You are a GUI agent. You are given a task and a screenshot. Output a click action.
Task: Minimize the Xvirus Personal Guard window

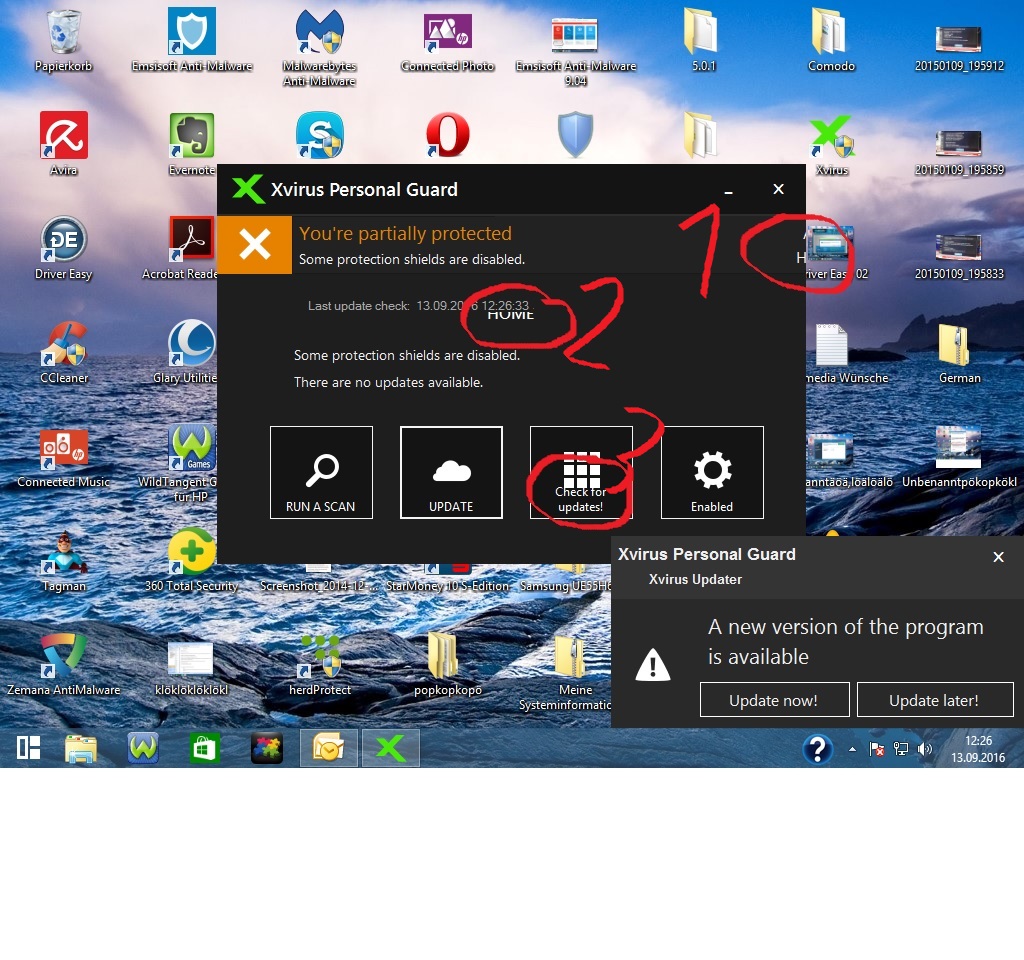(x=728, y=190)
